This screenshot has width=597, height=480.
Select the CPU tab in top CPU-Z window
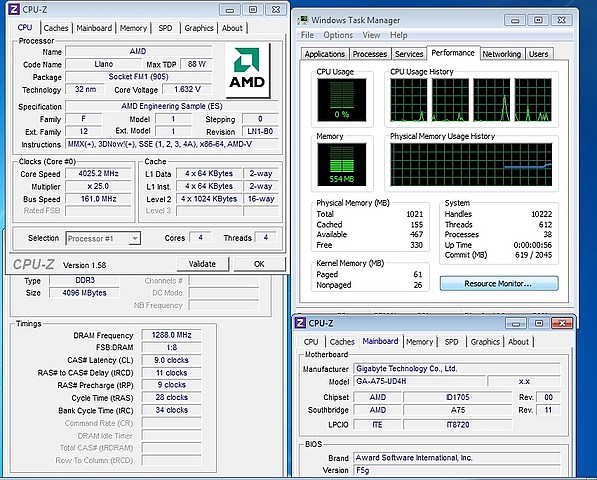[x=25, y=27]
